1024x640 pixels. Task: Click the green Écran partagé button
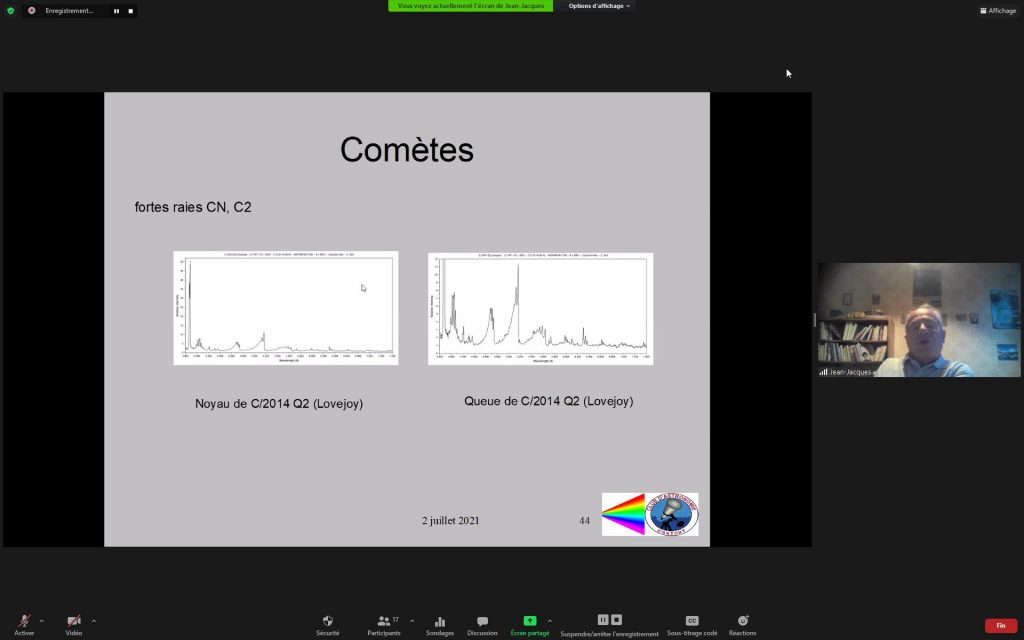click(x=530, y=625)
